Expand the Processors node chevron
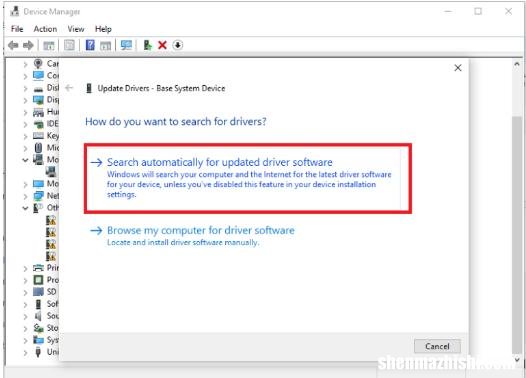 point(25,280)
